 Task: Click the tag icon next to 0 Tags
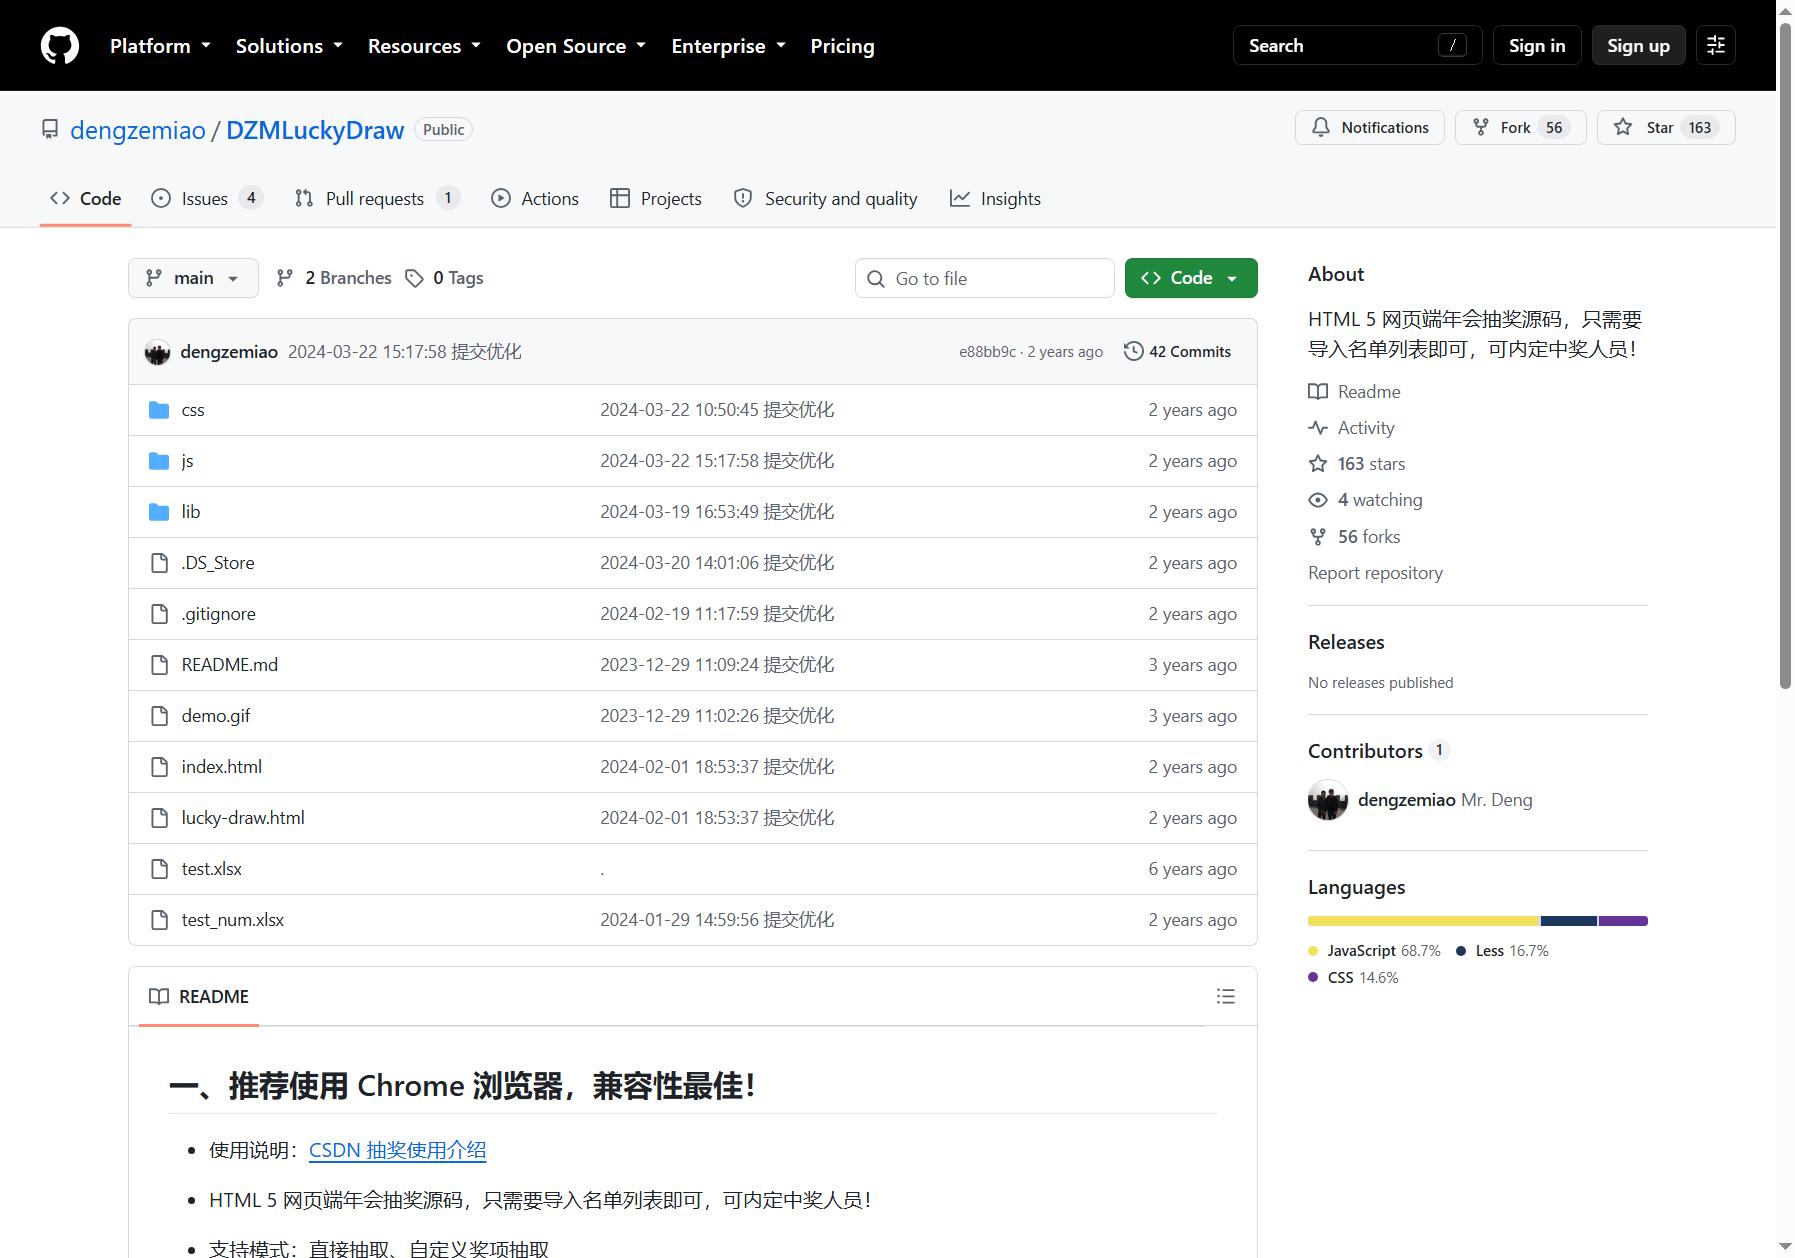click(414, 278)
